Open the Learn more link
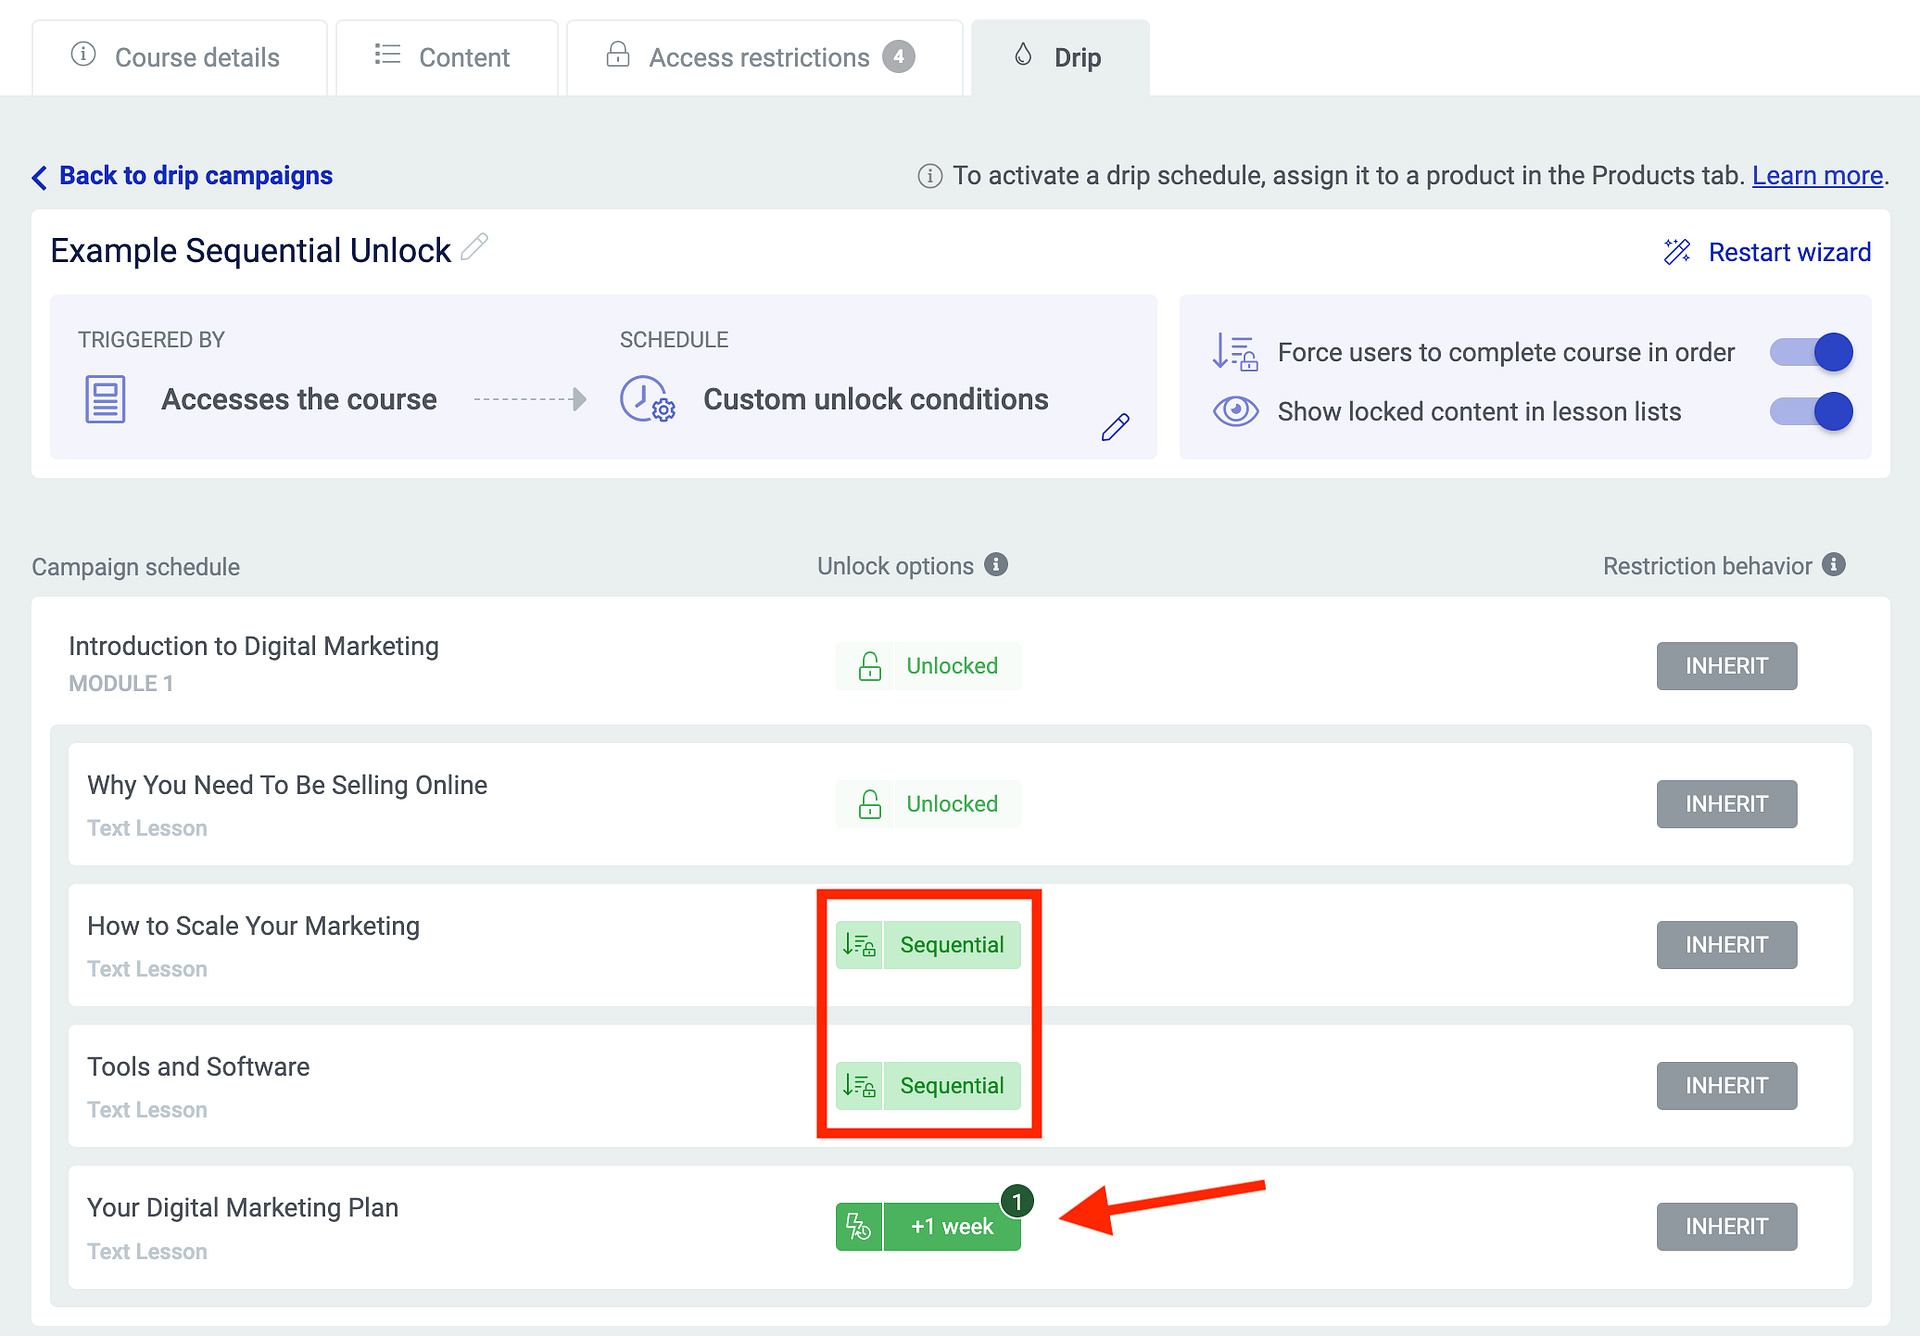This screenshot has height=1336, width=1920. click(1817, 176)
